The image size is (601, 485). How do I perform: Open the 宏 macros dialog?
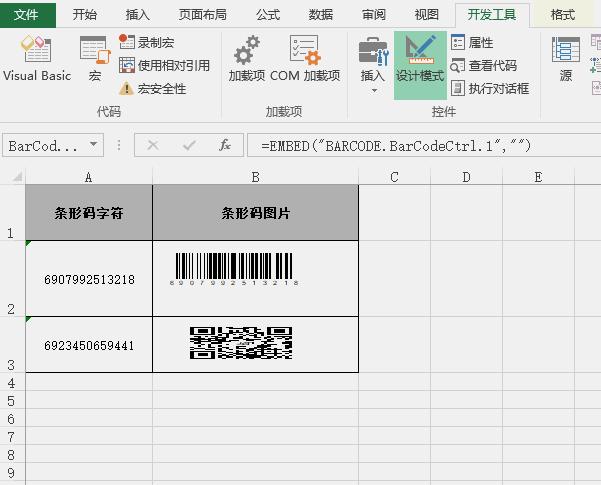click(95, 58)
